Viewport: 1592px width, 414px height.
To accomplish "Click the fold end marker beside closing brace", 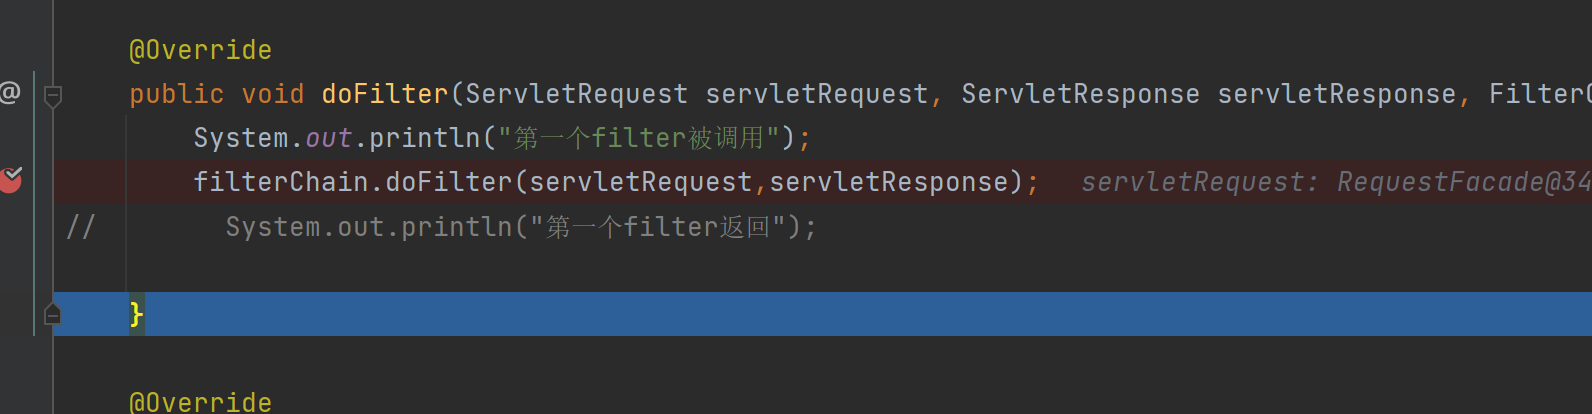I will pyautogui.click(x=53, y=314).
